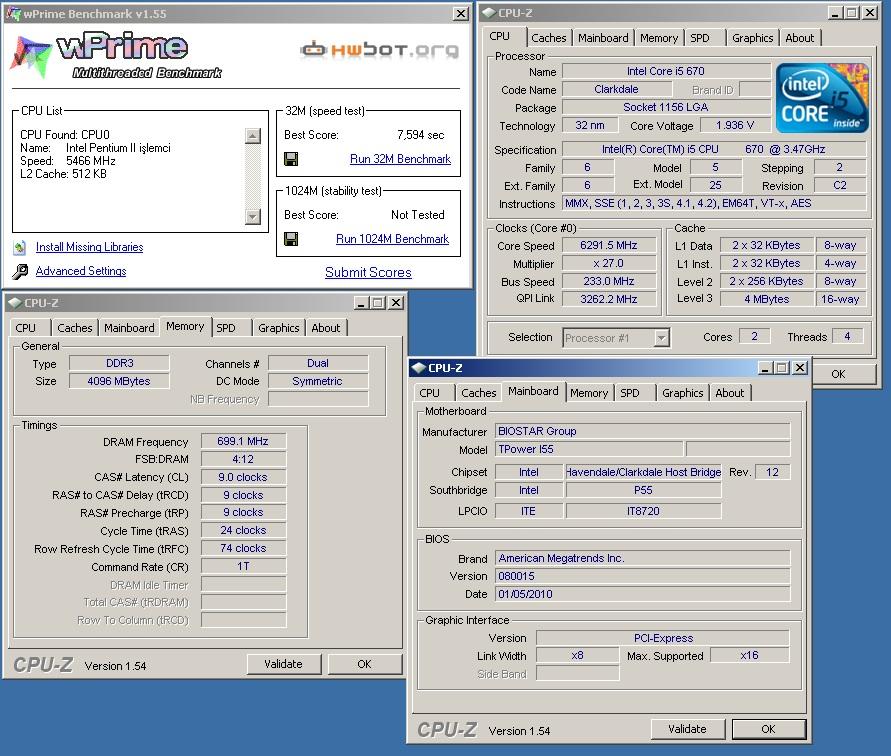Image resolution: width=891 pixels, height=756 pixels.
Task: Select Caches tab in Memory CPU-Z window
Action: (74, 328)
